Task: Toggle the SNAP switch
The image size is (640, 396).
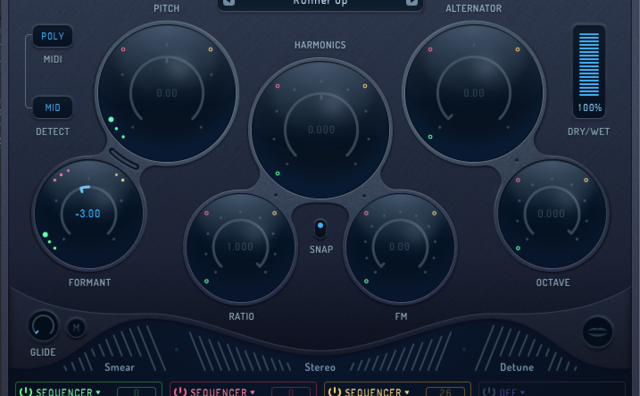Action: click(320, 229)
